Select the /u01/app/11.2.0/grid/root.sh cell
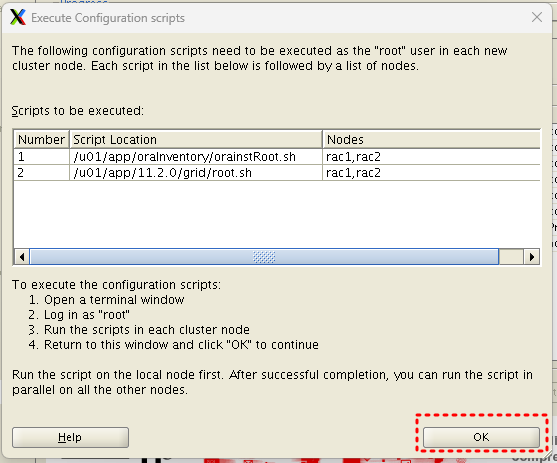This screenshot has width=557, height=463. (196, 173)
